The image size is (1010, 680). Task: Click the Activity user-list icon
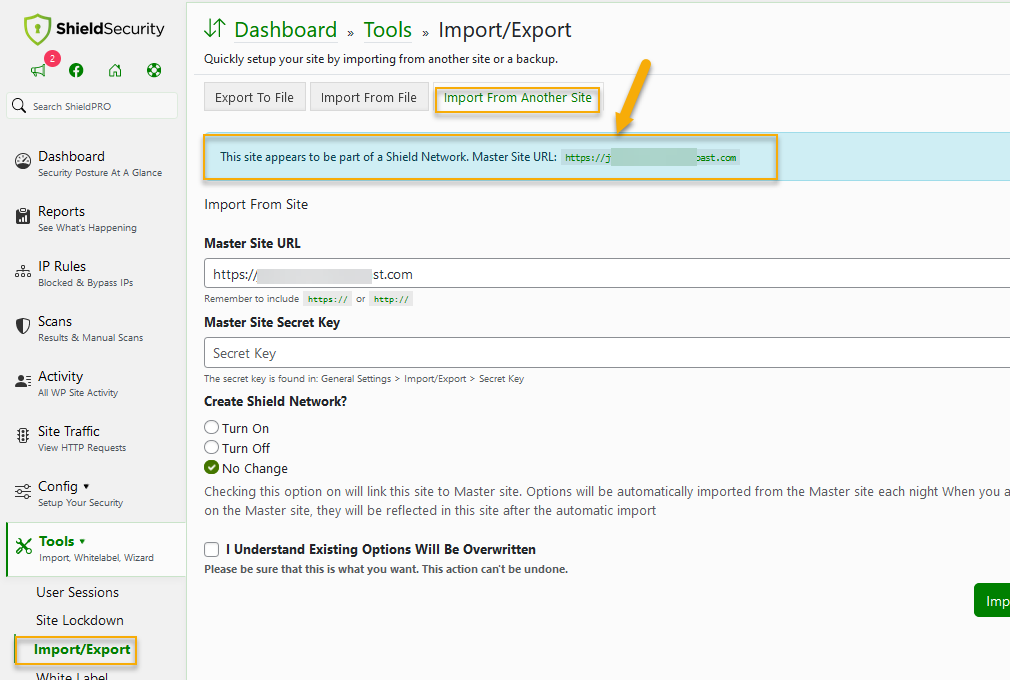[23, 381]
